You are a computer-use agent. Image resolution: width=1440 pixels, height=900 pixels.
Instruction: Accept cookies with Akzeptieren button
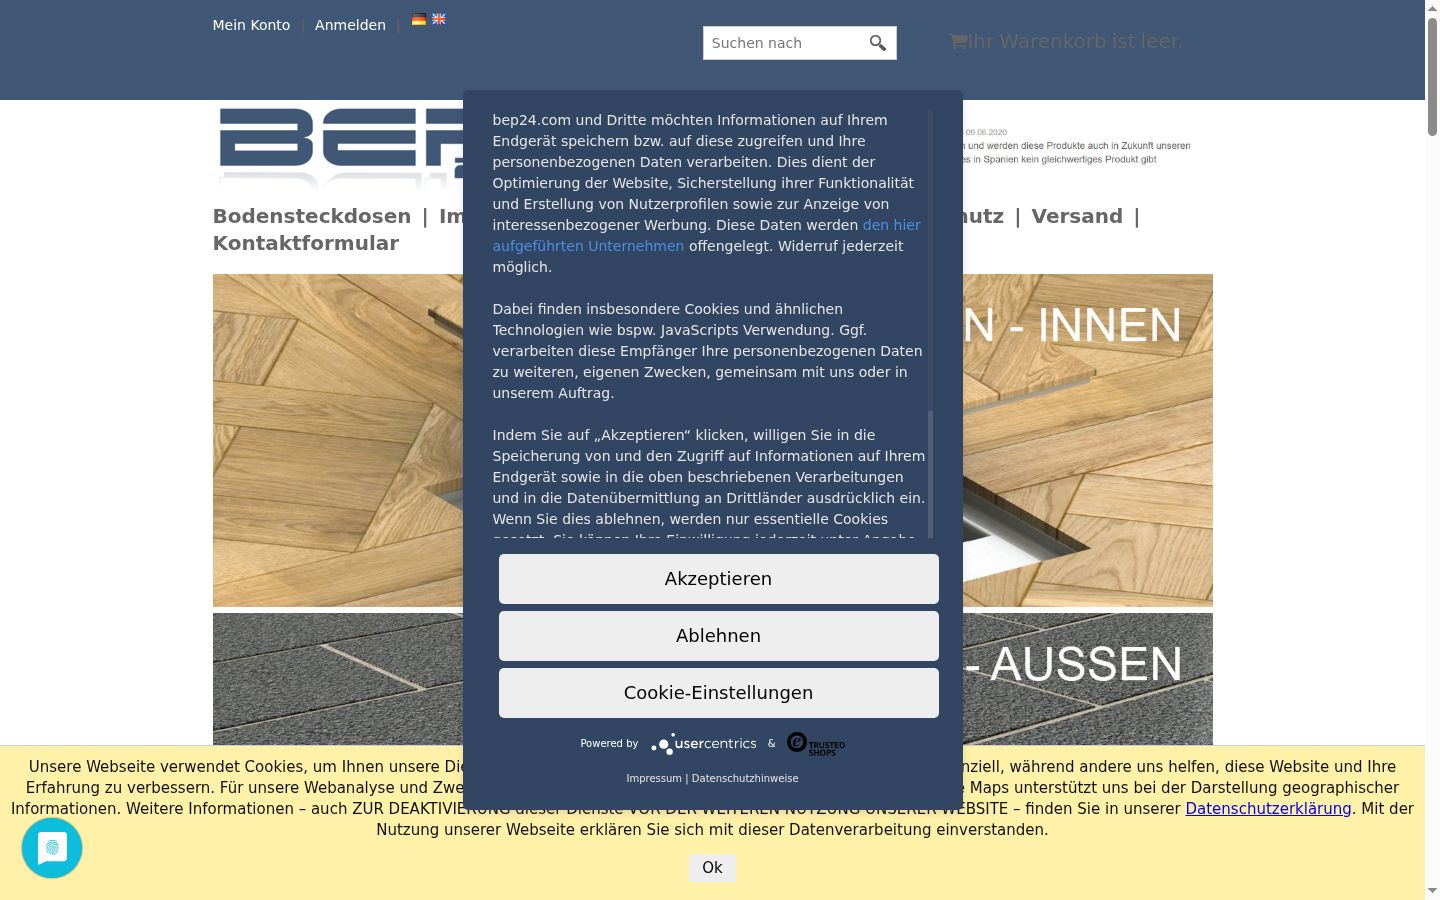coord(719,579)
